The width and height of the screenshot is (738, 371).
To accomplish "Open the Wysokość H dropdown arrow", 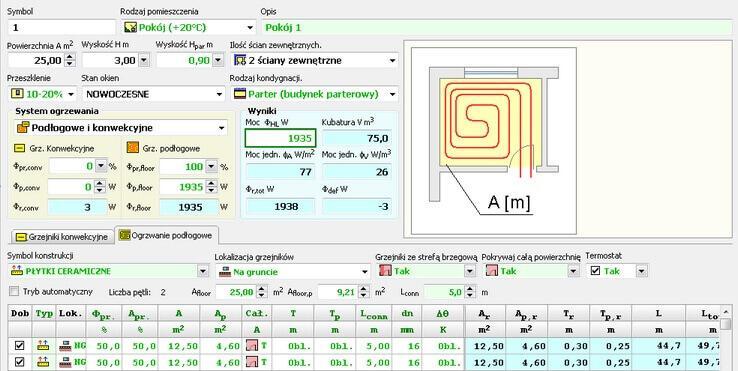I will (144, 60).
